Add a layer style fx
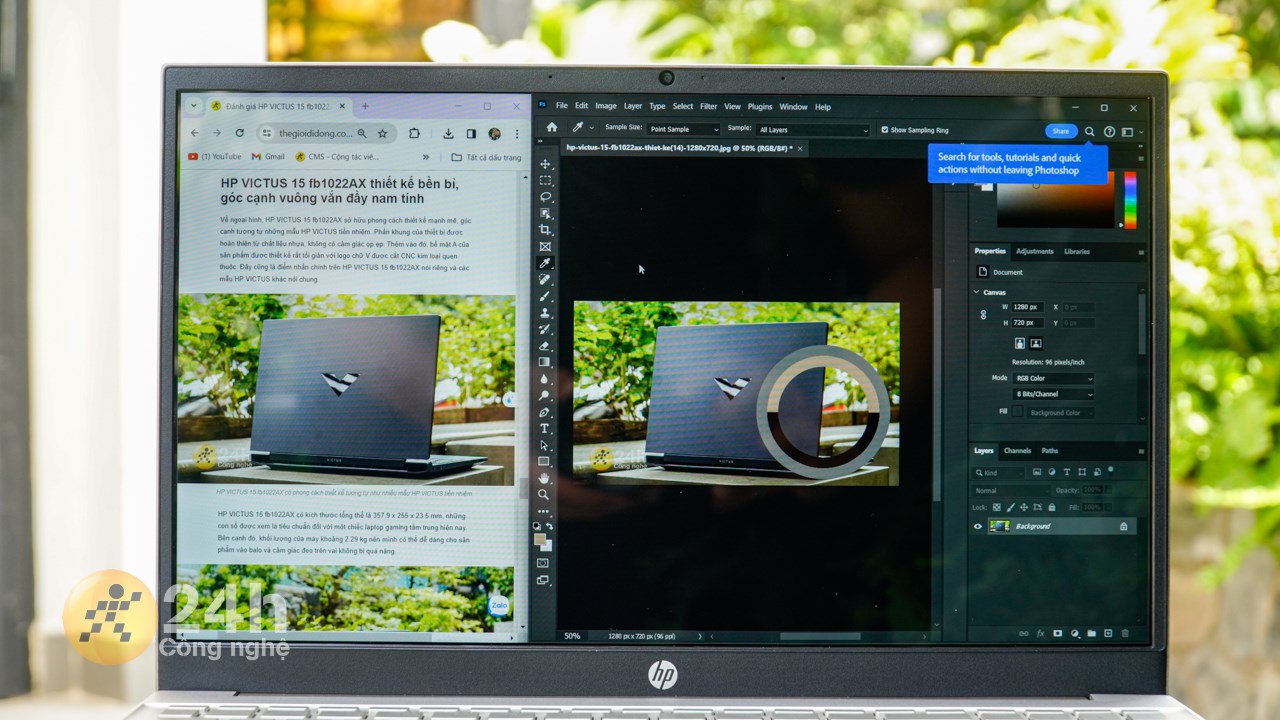This screenshot has width=1280, height=720. pos(1041,633)
